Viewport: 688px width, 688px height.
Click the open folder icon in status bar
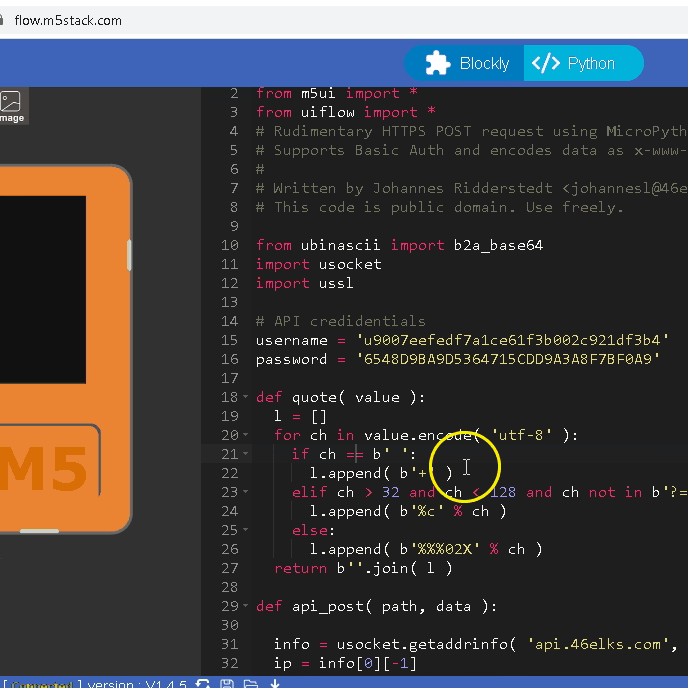251,684
